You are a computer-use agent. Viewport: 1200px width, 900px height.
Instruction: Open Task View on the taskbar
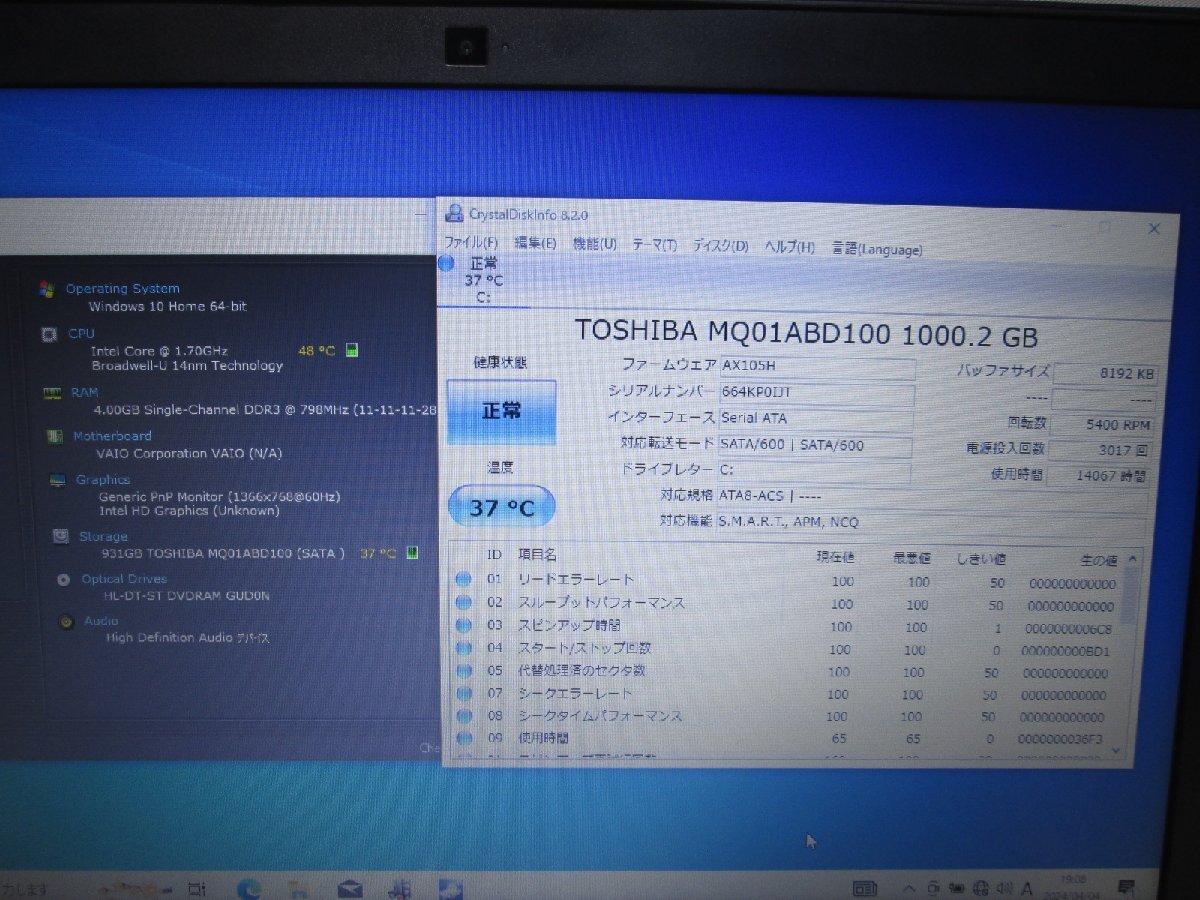pyautogui.click(x=197, y=887)
